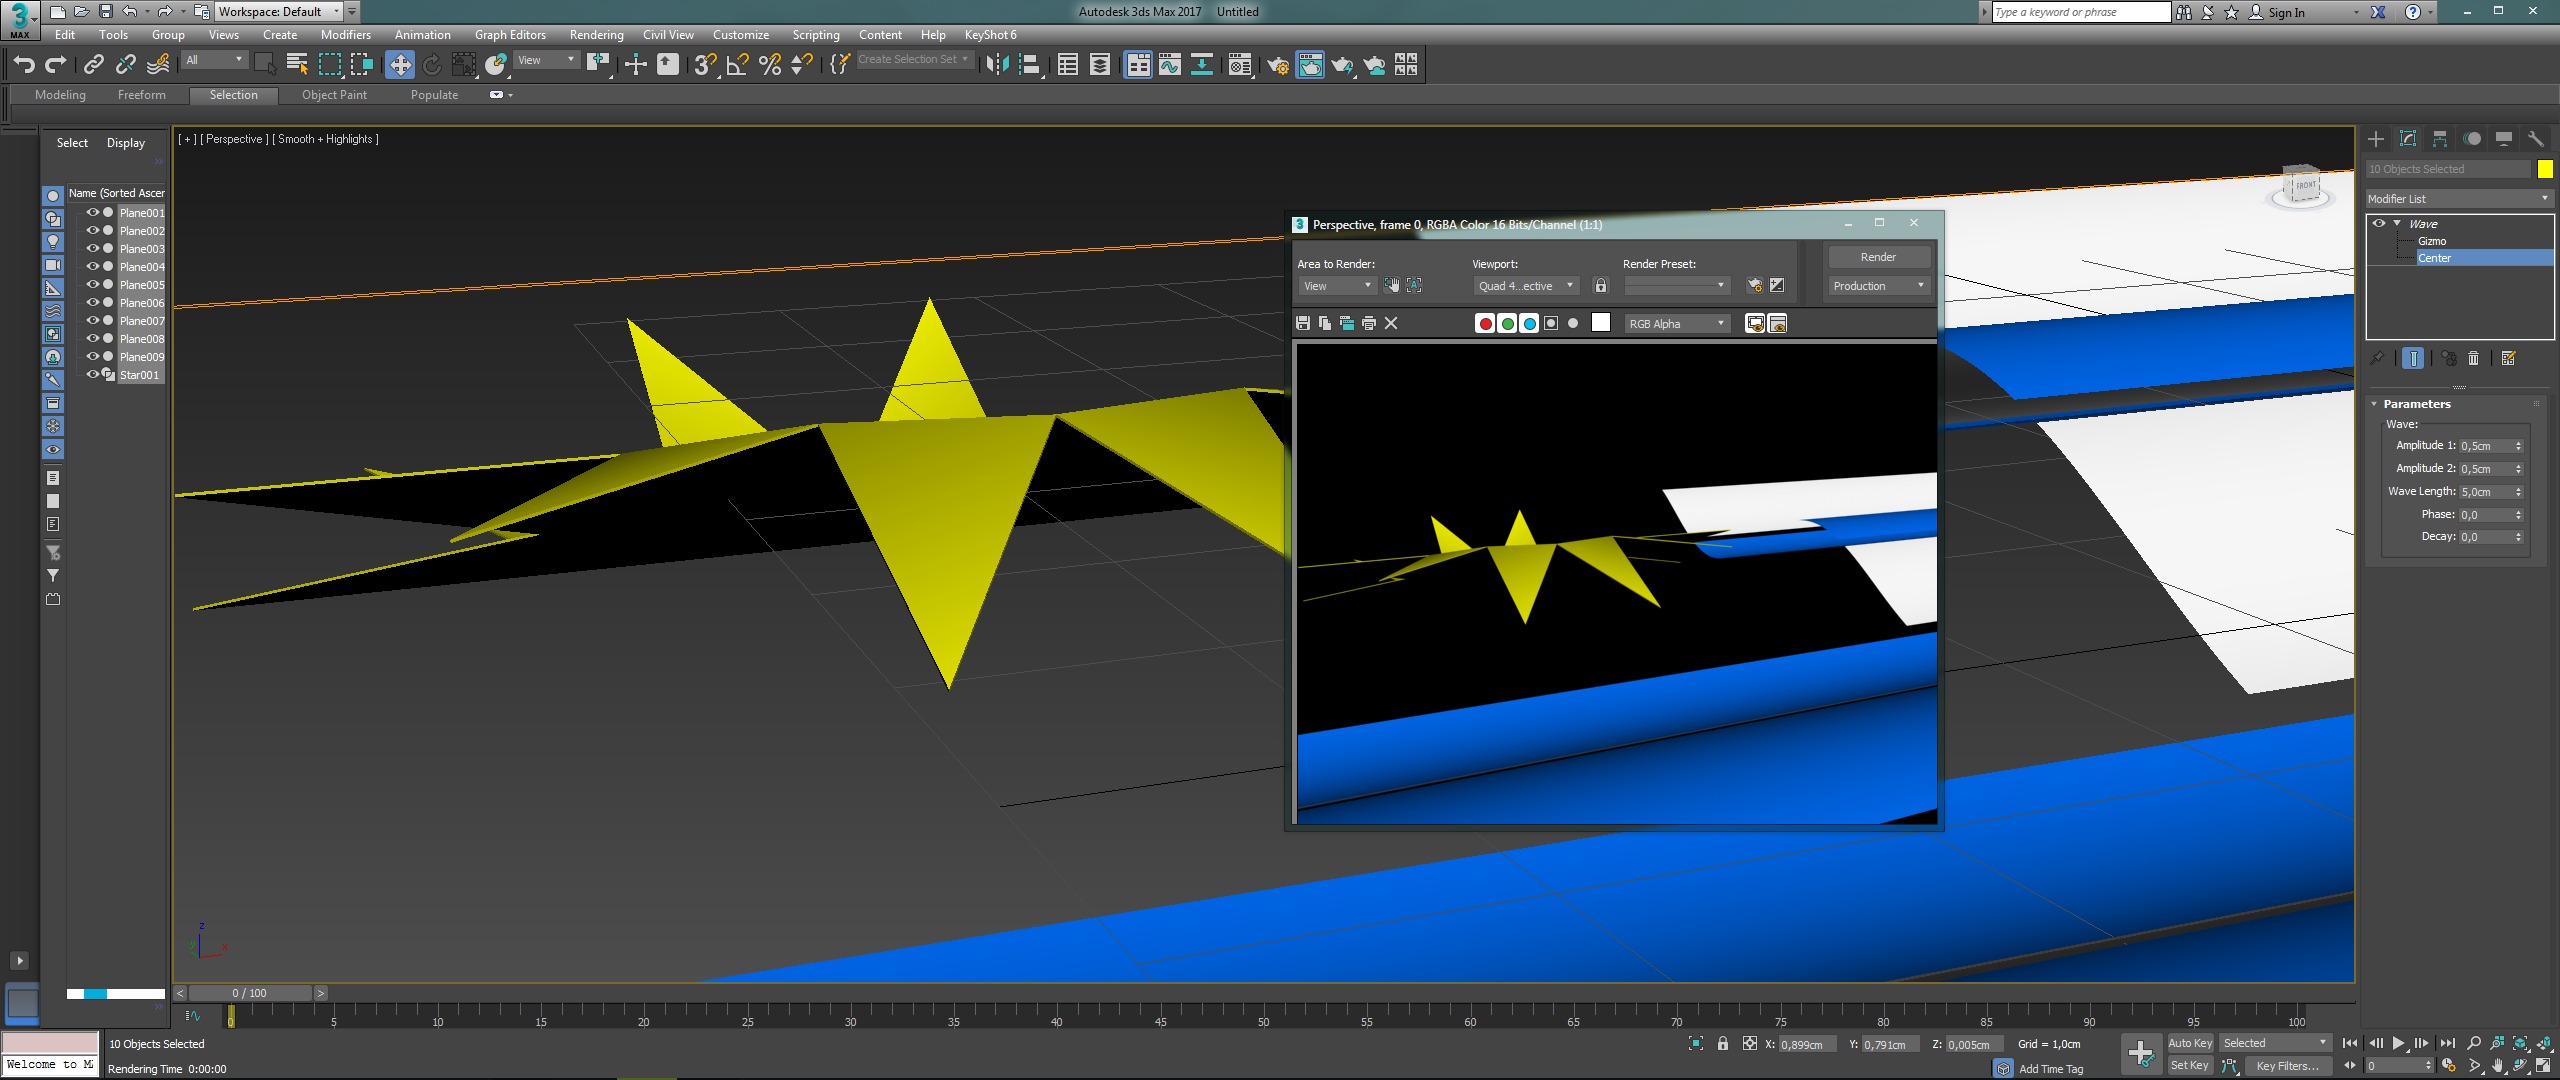
Task: Click the Auto Key button
Action: click(x=2189, y=1043)
